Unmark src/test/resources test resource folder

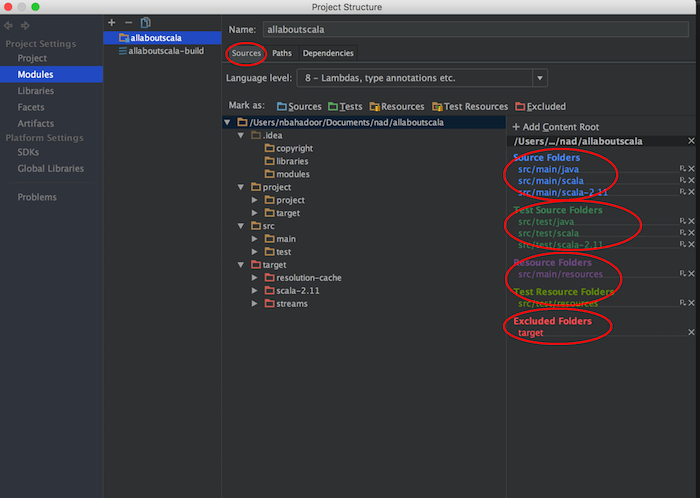tap(692, 303)
